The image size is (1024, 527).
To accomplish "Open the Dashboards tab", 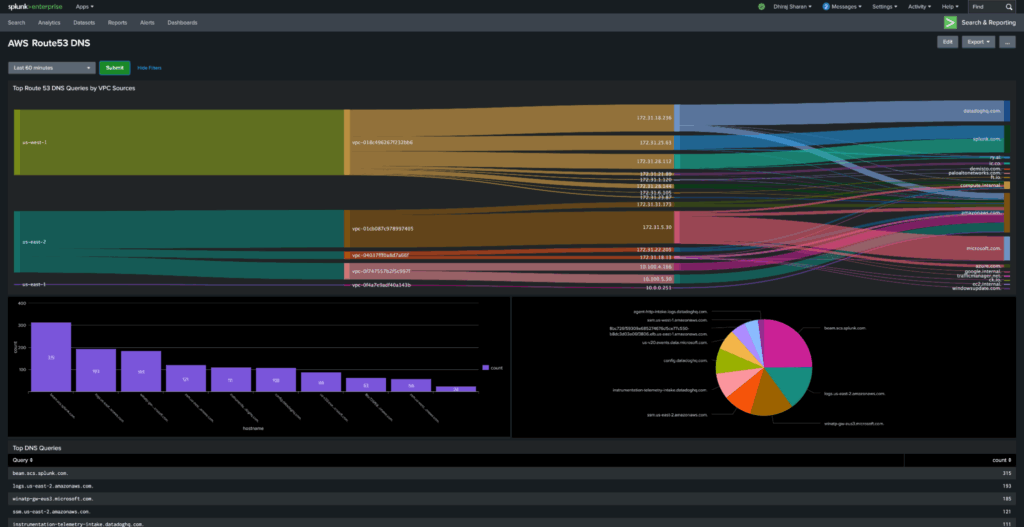I will pos(182,22).
